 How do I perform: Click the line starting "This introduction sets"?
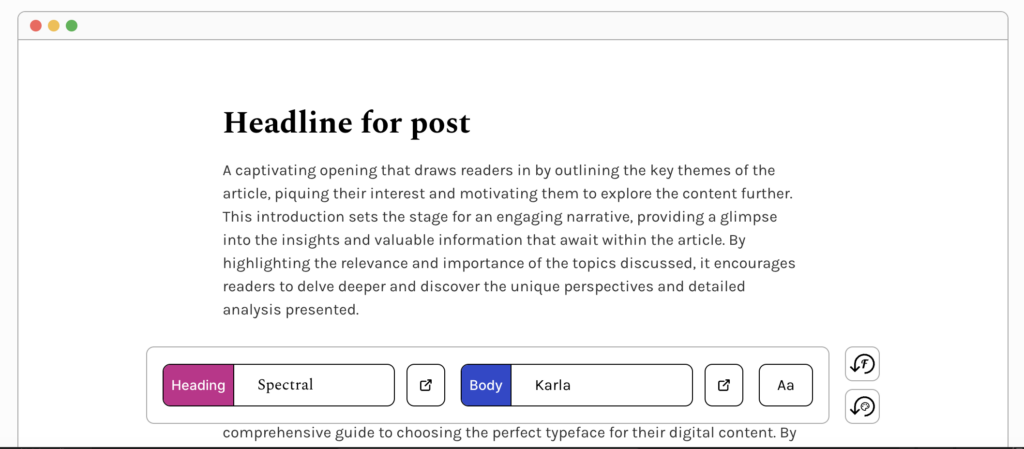click(x=500, y=216)
